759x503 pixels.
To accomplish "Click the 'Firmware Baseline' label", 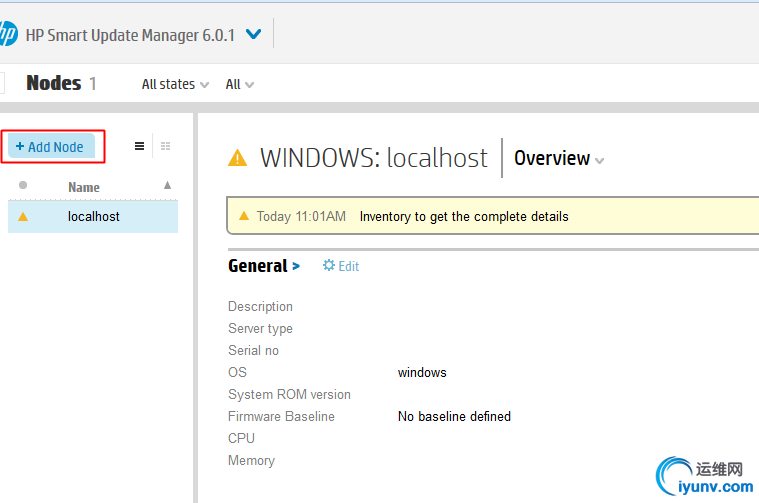I will [281, 416].
